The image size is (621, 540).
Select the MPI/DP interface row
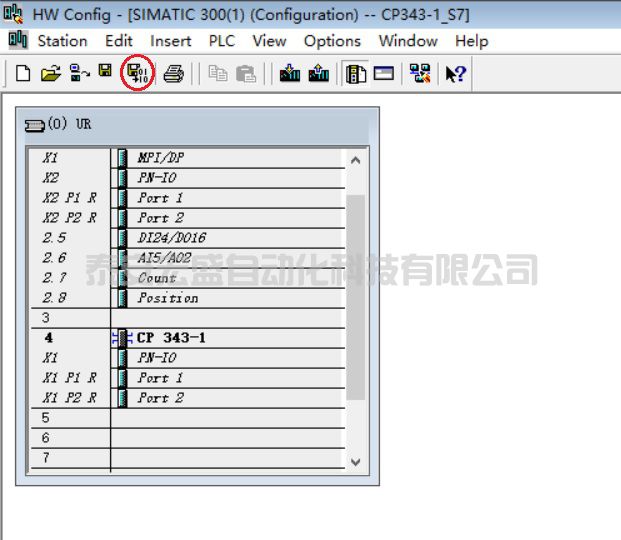160,158
